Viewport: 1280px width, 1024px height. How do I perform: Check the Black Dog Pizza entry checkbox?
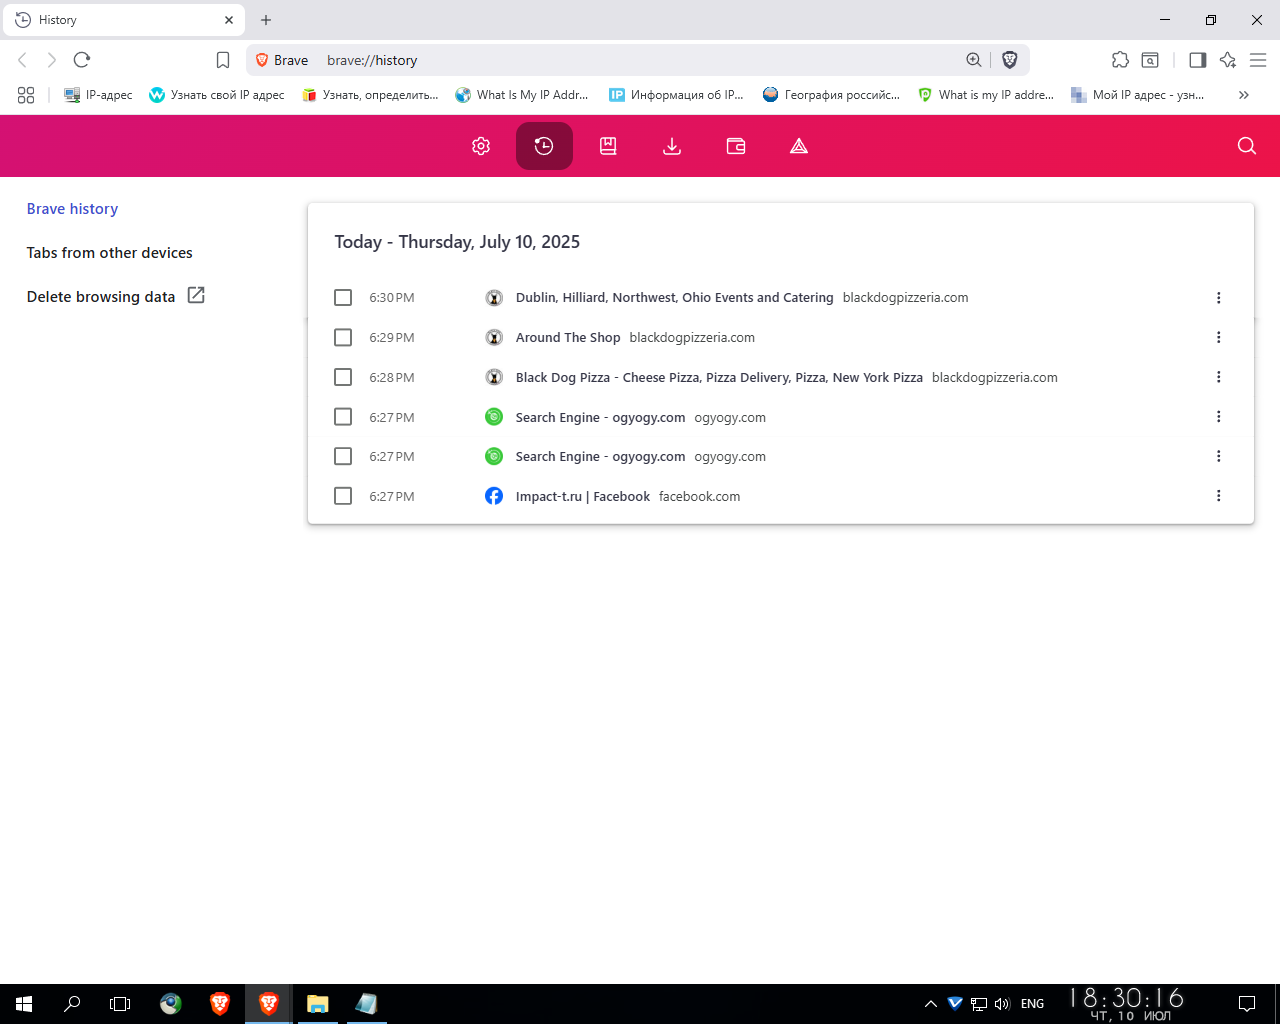tap(343, 377)
